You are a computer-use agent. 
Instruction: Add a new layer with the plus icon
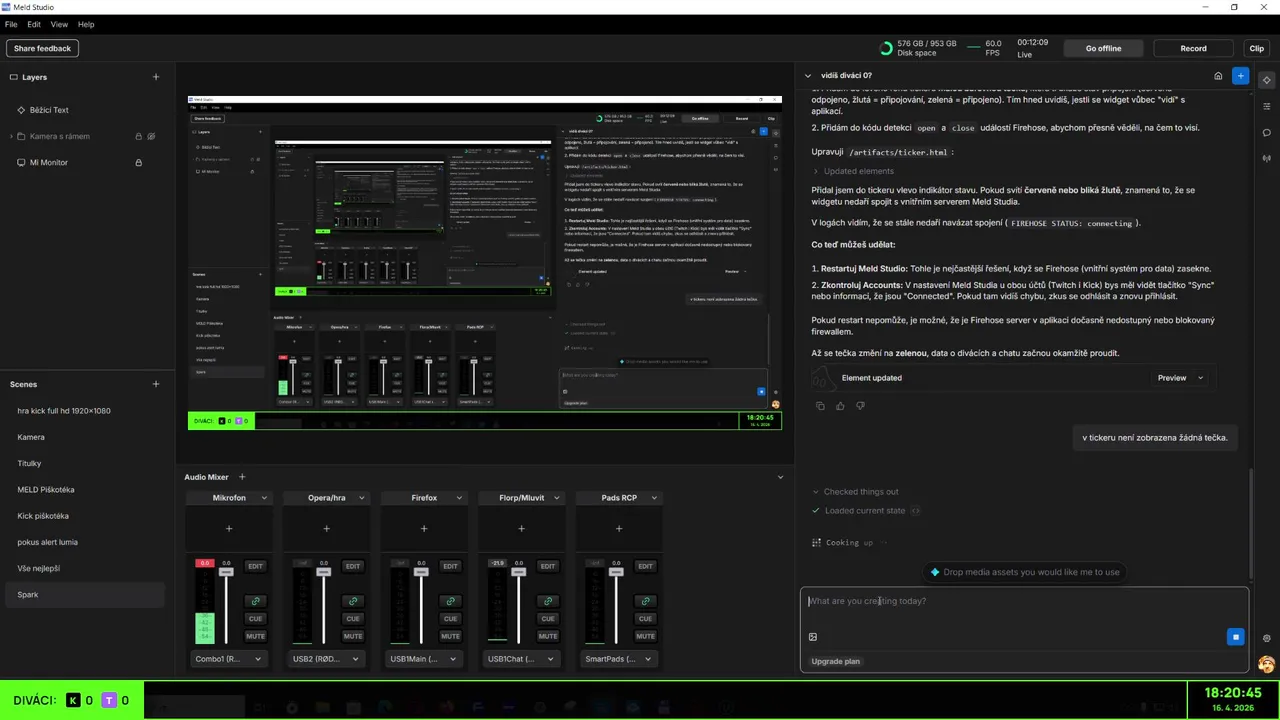[155, 77]
